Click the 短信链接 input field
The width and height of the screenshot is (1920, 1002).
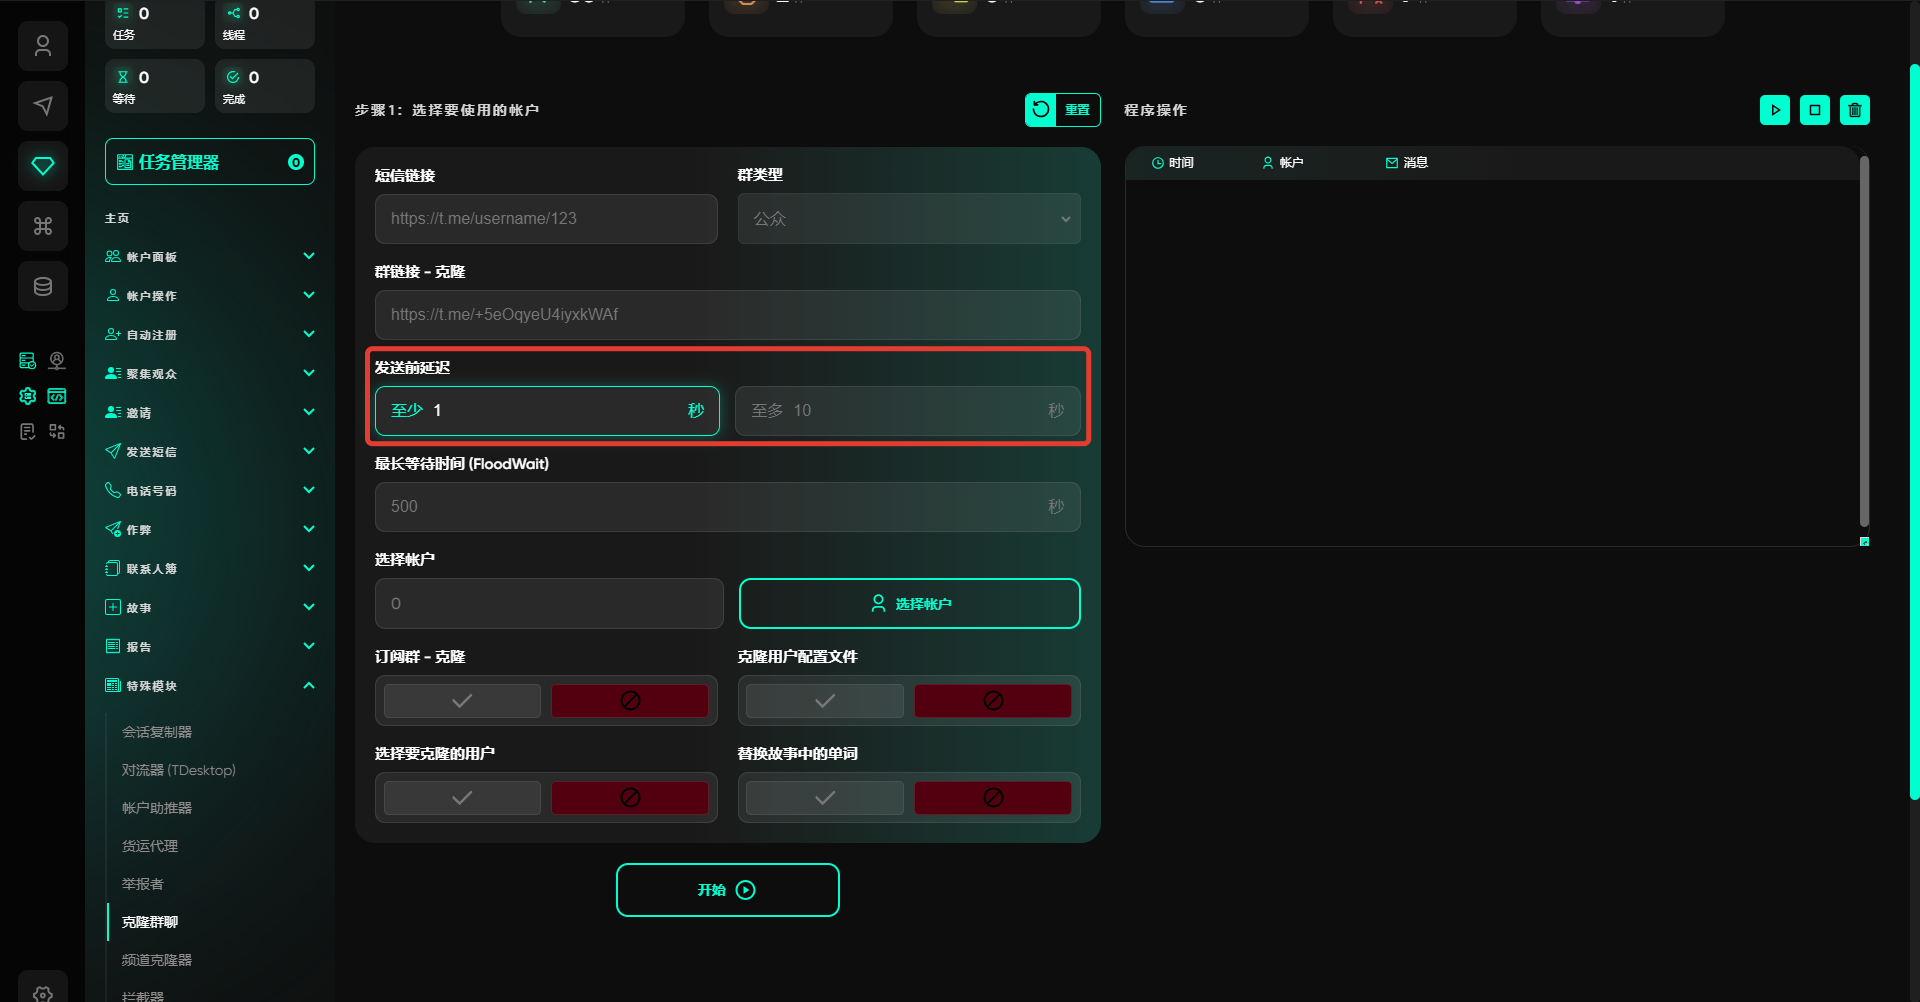(546, 219)
